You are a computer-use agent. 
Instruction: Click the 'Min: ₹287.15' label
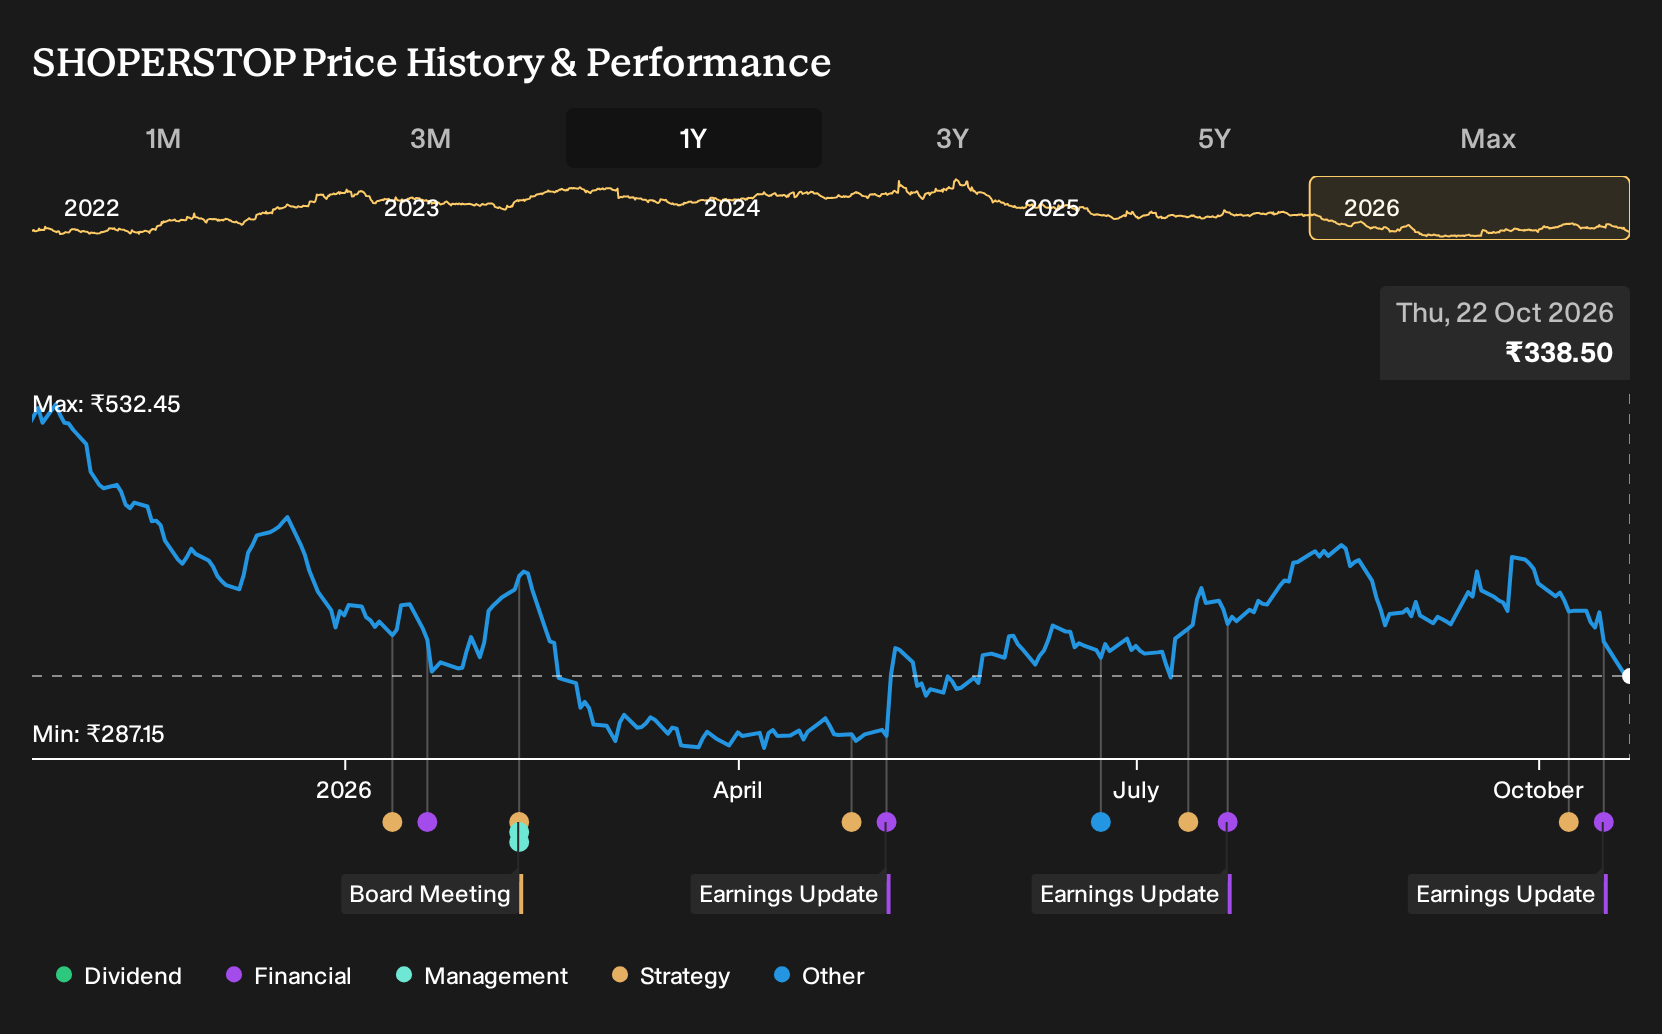[98, 734]
